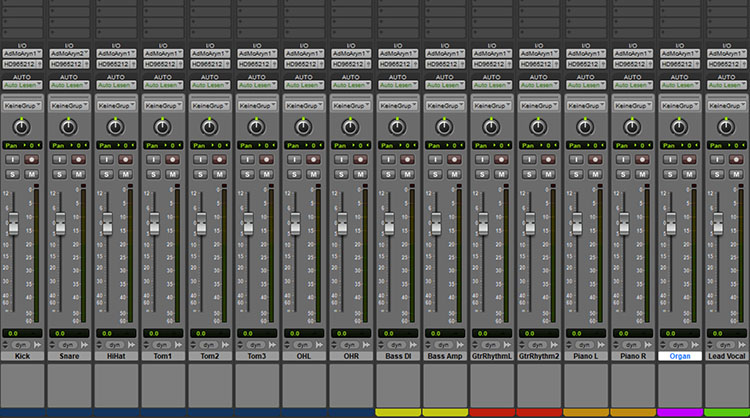Enable input monitor on GtrRhythmL track
This screenshot has width=750, height=418.
pos(482,160)
